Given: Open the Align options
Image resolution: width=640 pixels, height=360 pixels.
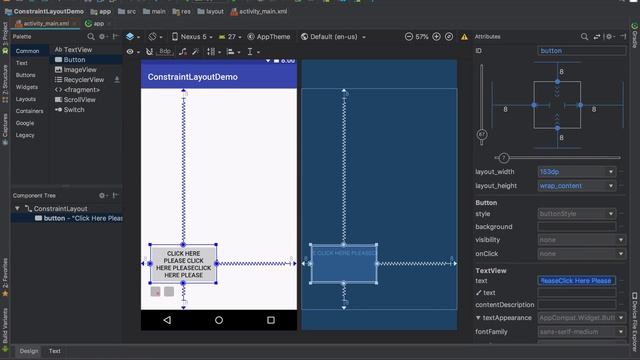Looking at the screenshot, I should point(233,51).
